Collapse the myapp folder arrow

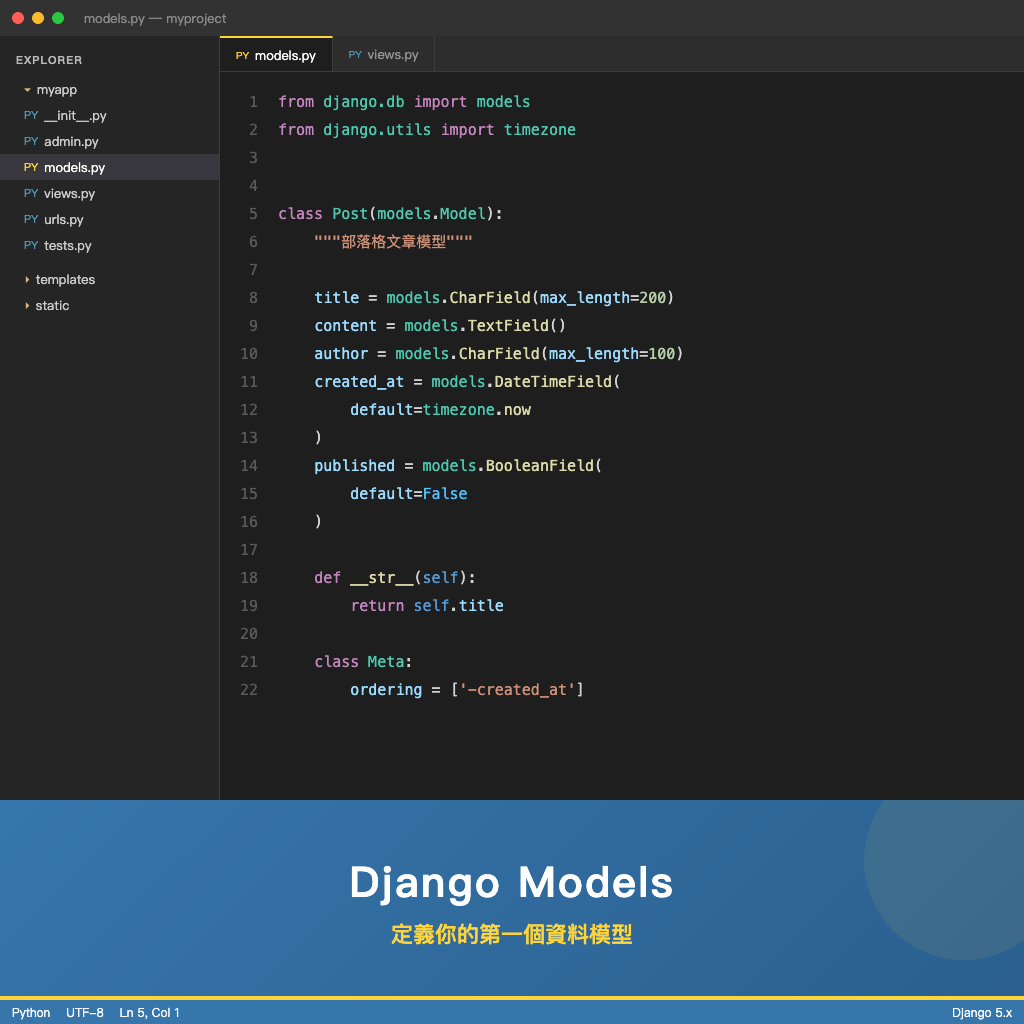click(x=27, y=90)
